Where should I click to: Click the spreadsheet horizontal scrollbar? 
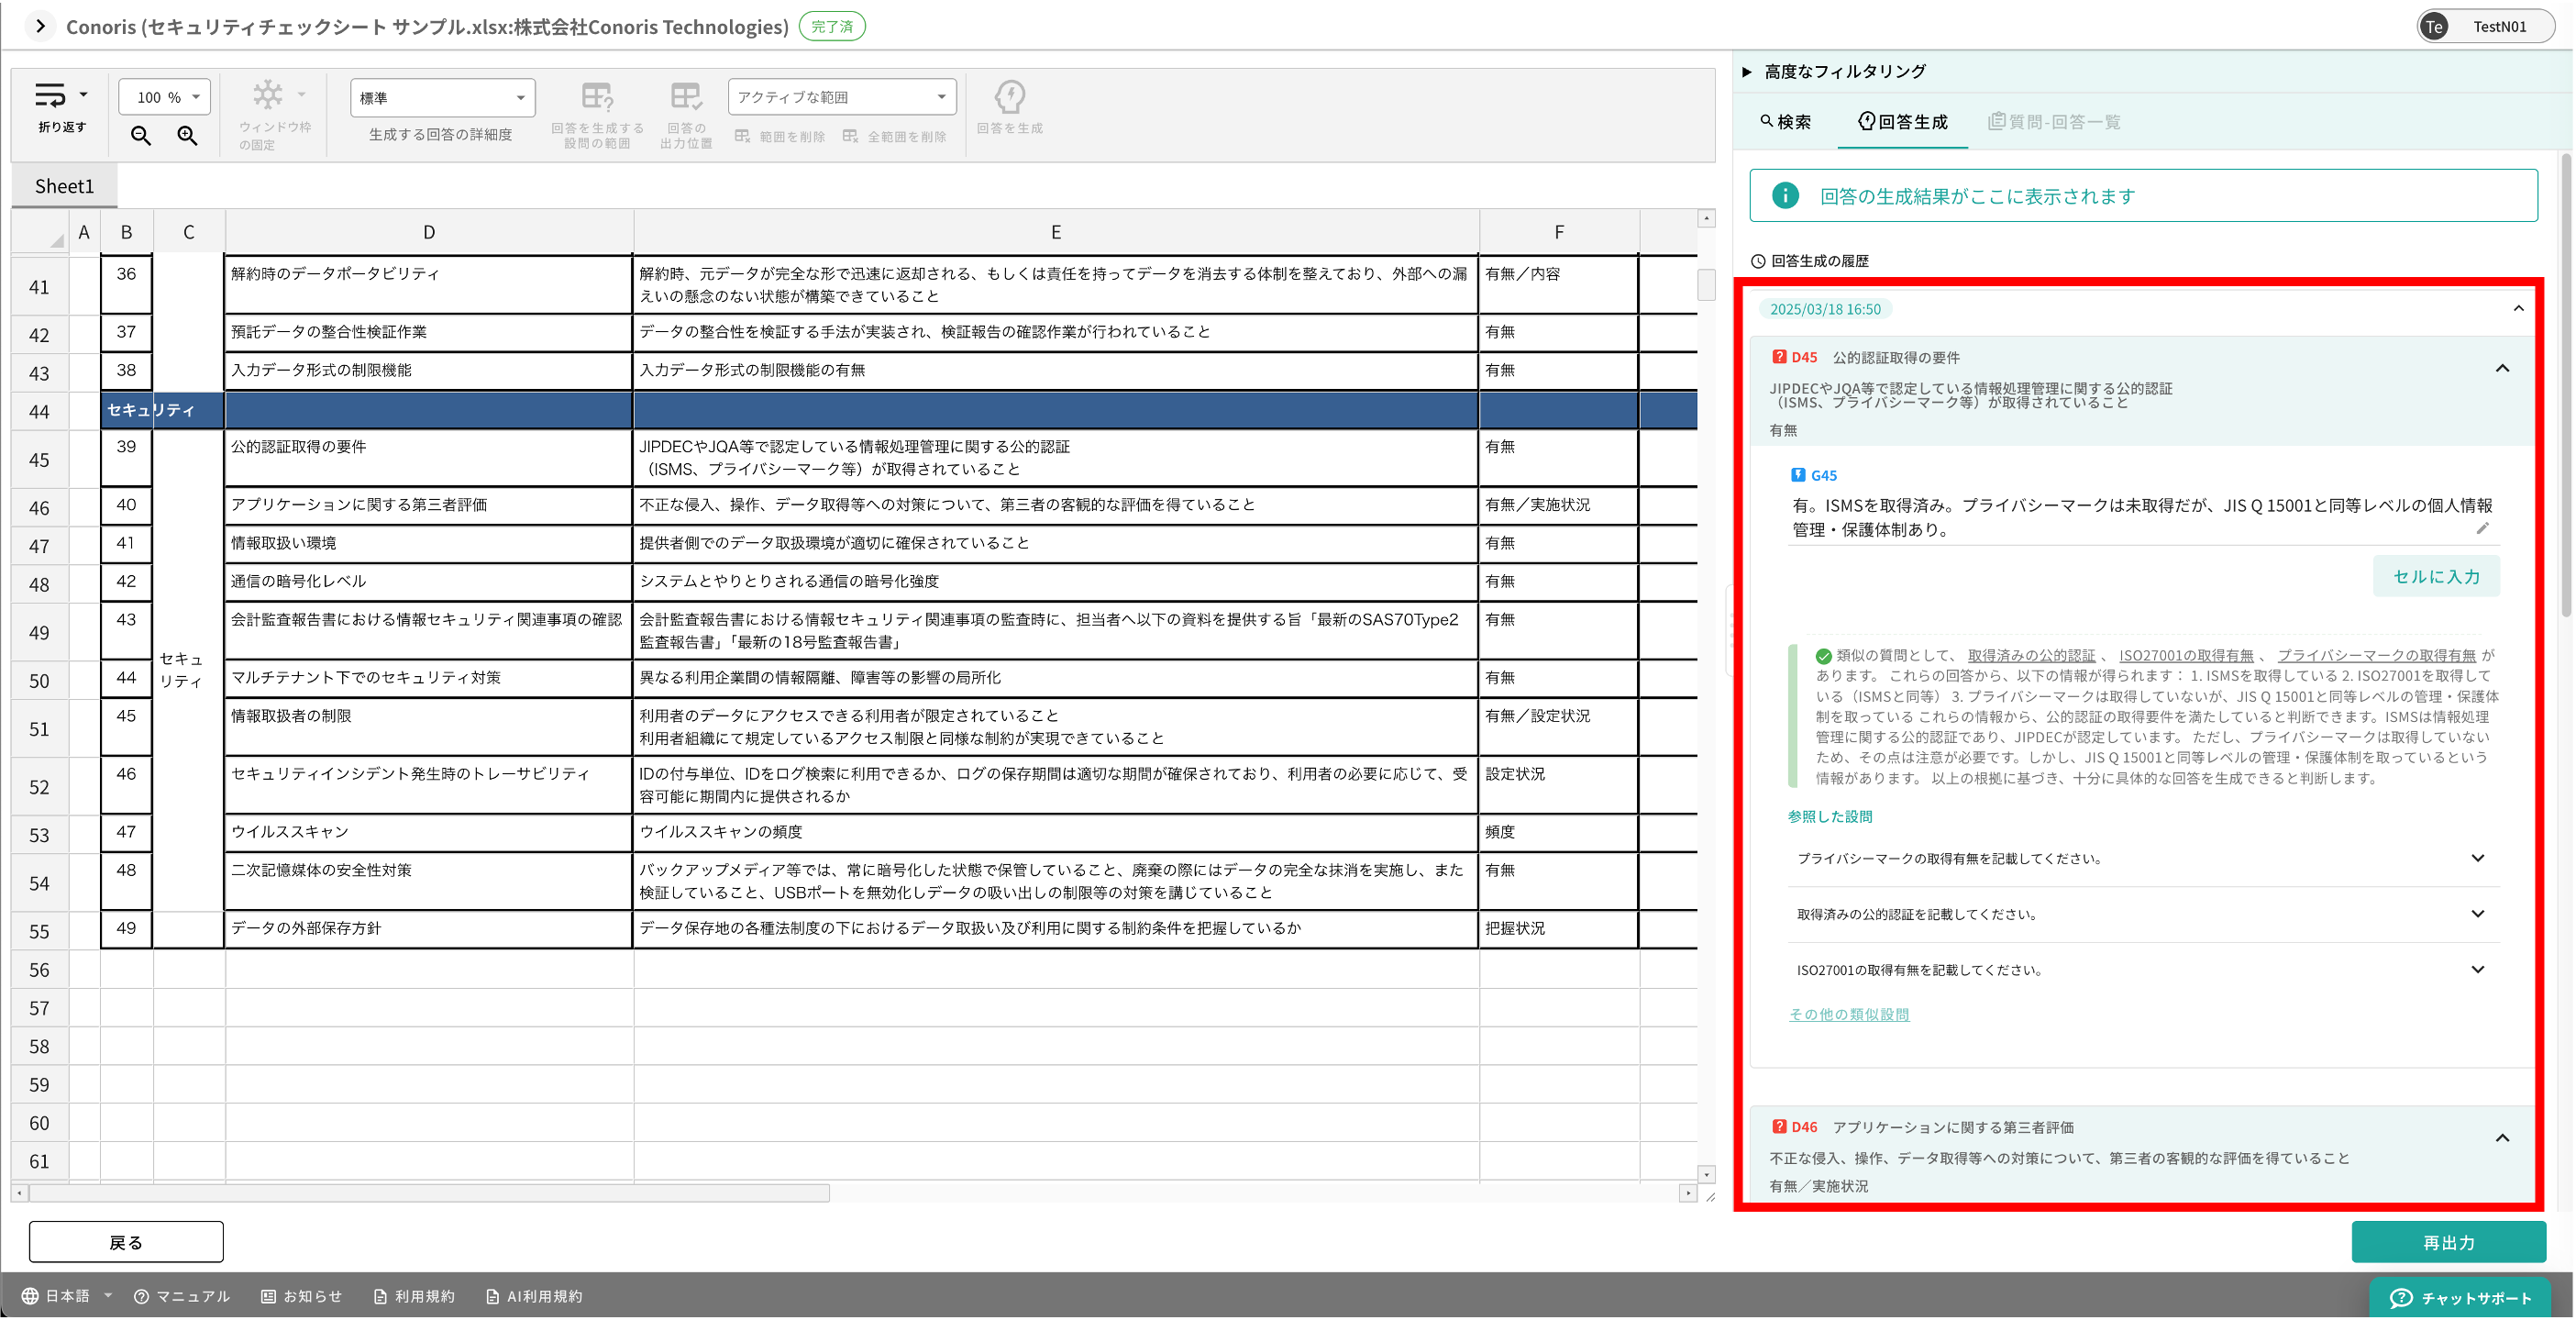pyautogui.click(x=430, y=1193)
